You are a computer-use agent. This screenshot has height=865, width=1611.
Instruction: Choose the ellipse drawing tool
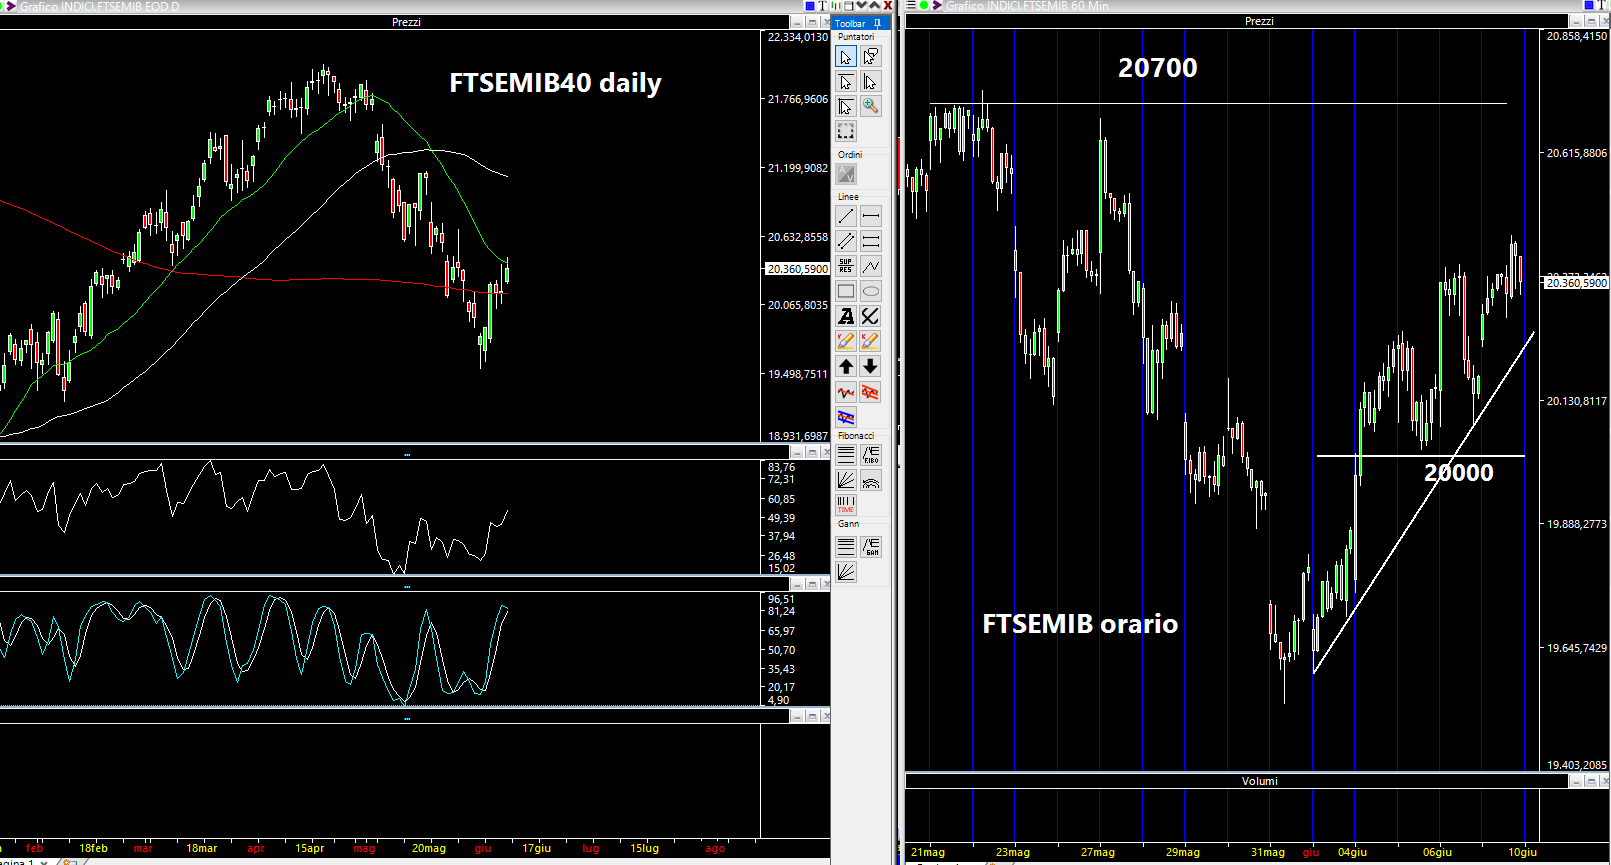coord(871,291)
